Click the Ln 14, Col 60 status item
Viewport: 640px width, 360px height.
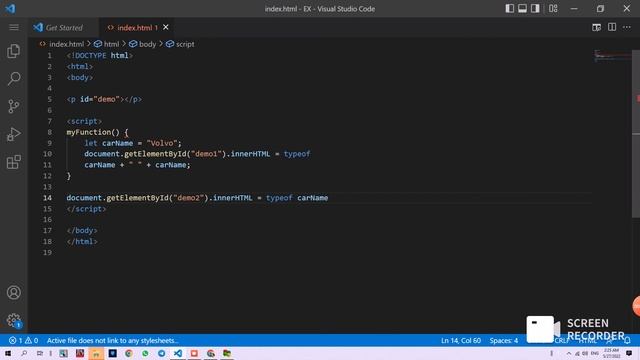pos(461,340)
